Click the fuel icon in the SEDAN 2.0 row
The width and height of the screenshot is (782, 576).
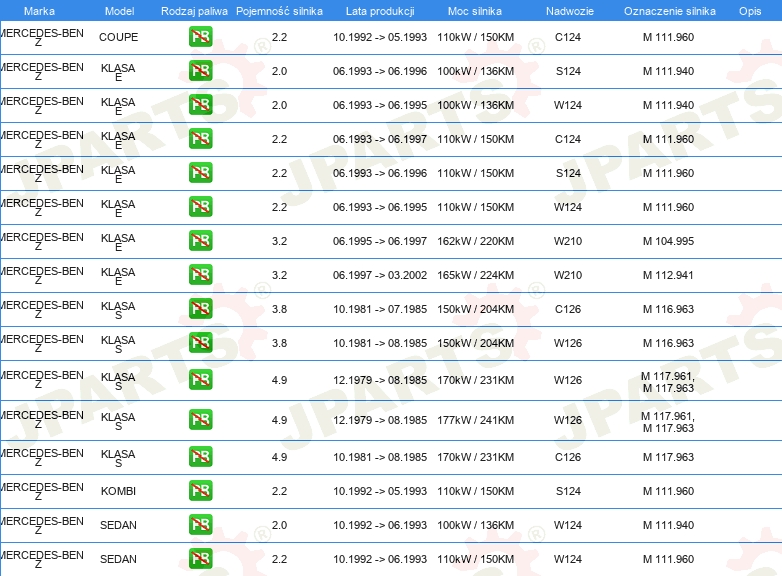click(200, 524)
